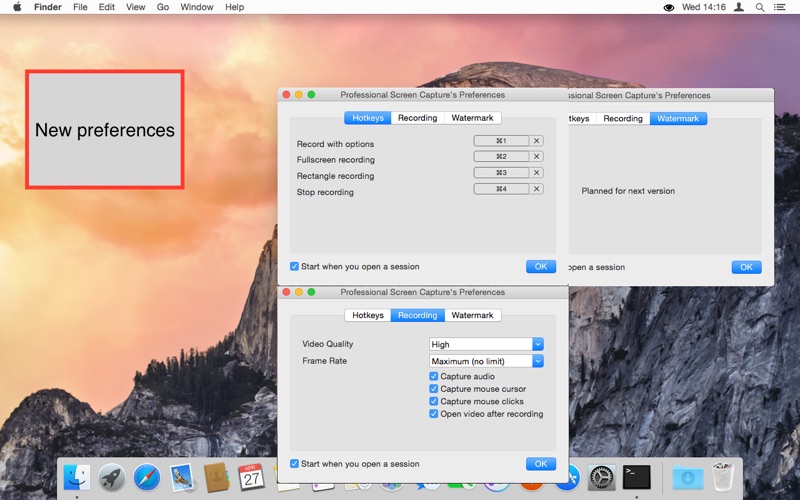Click the ⌘4 Stop recording hotkey field
Viewport: 800px width, 500px height.
pos(502,189)
